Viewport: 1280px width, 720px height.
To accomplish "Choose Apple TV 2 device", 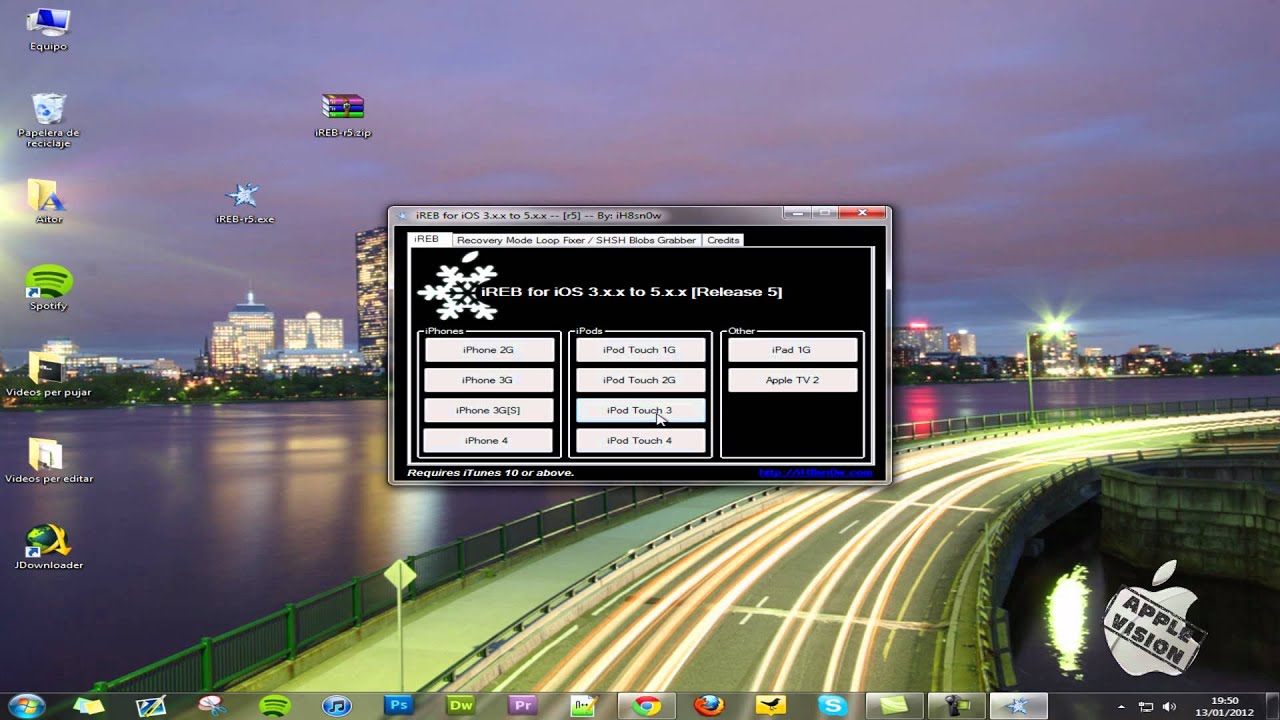I will [792, 380].
